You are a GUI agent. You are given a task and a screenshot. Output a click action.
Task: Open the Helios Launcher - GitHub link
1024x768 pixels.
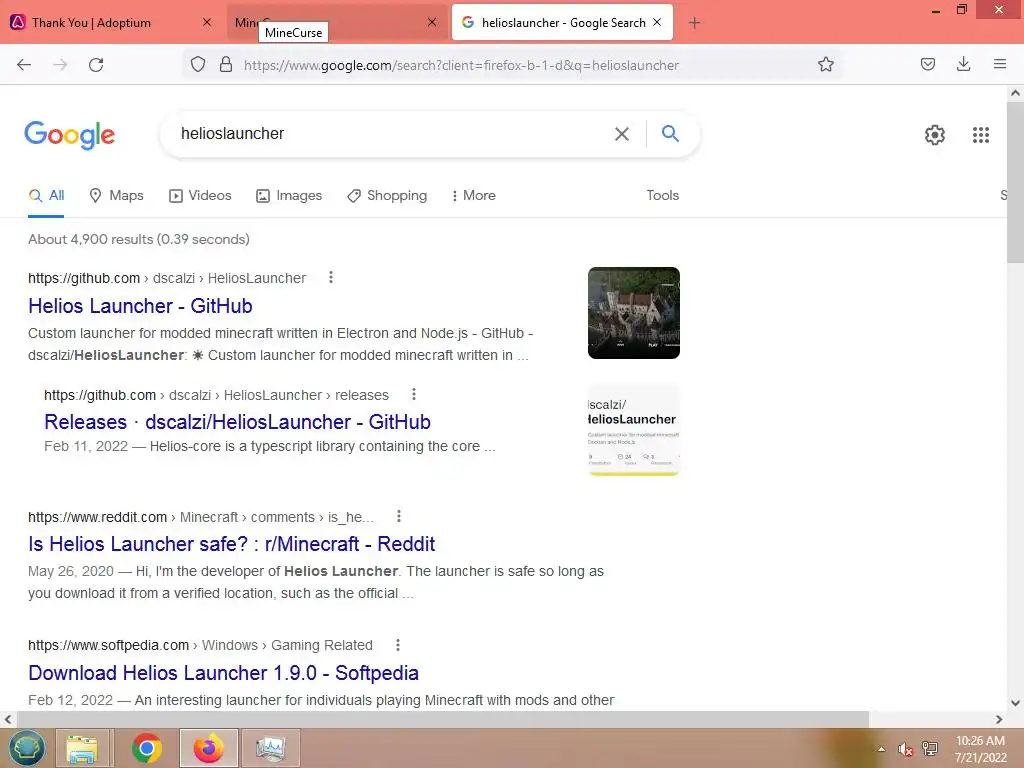pyautogui.click(x=140, y=306)
